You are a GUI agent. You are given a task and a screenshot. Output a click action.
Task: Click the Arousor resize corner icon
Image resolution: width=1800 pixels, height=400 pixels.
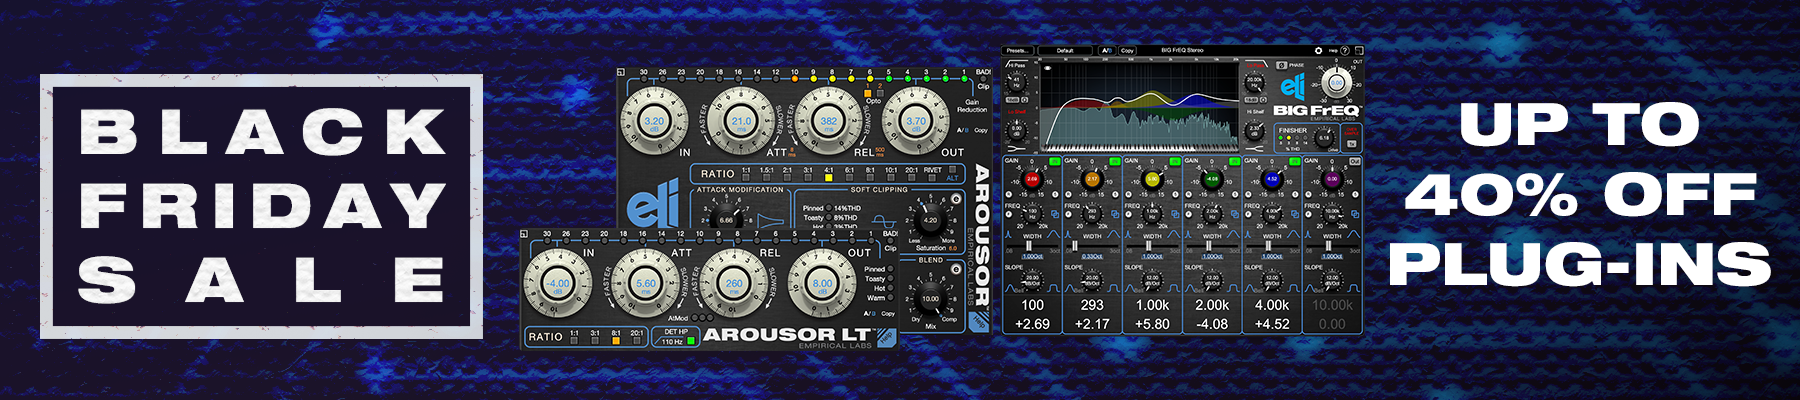(622, 72)
